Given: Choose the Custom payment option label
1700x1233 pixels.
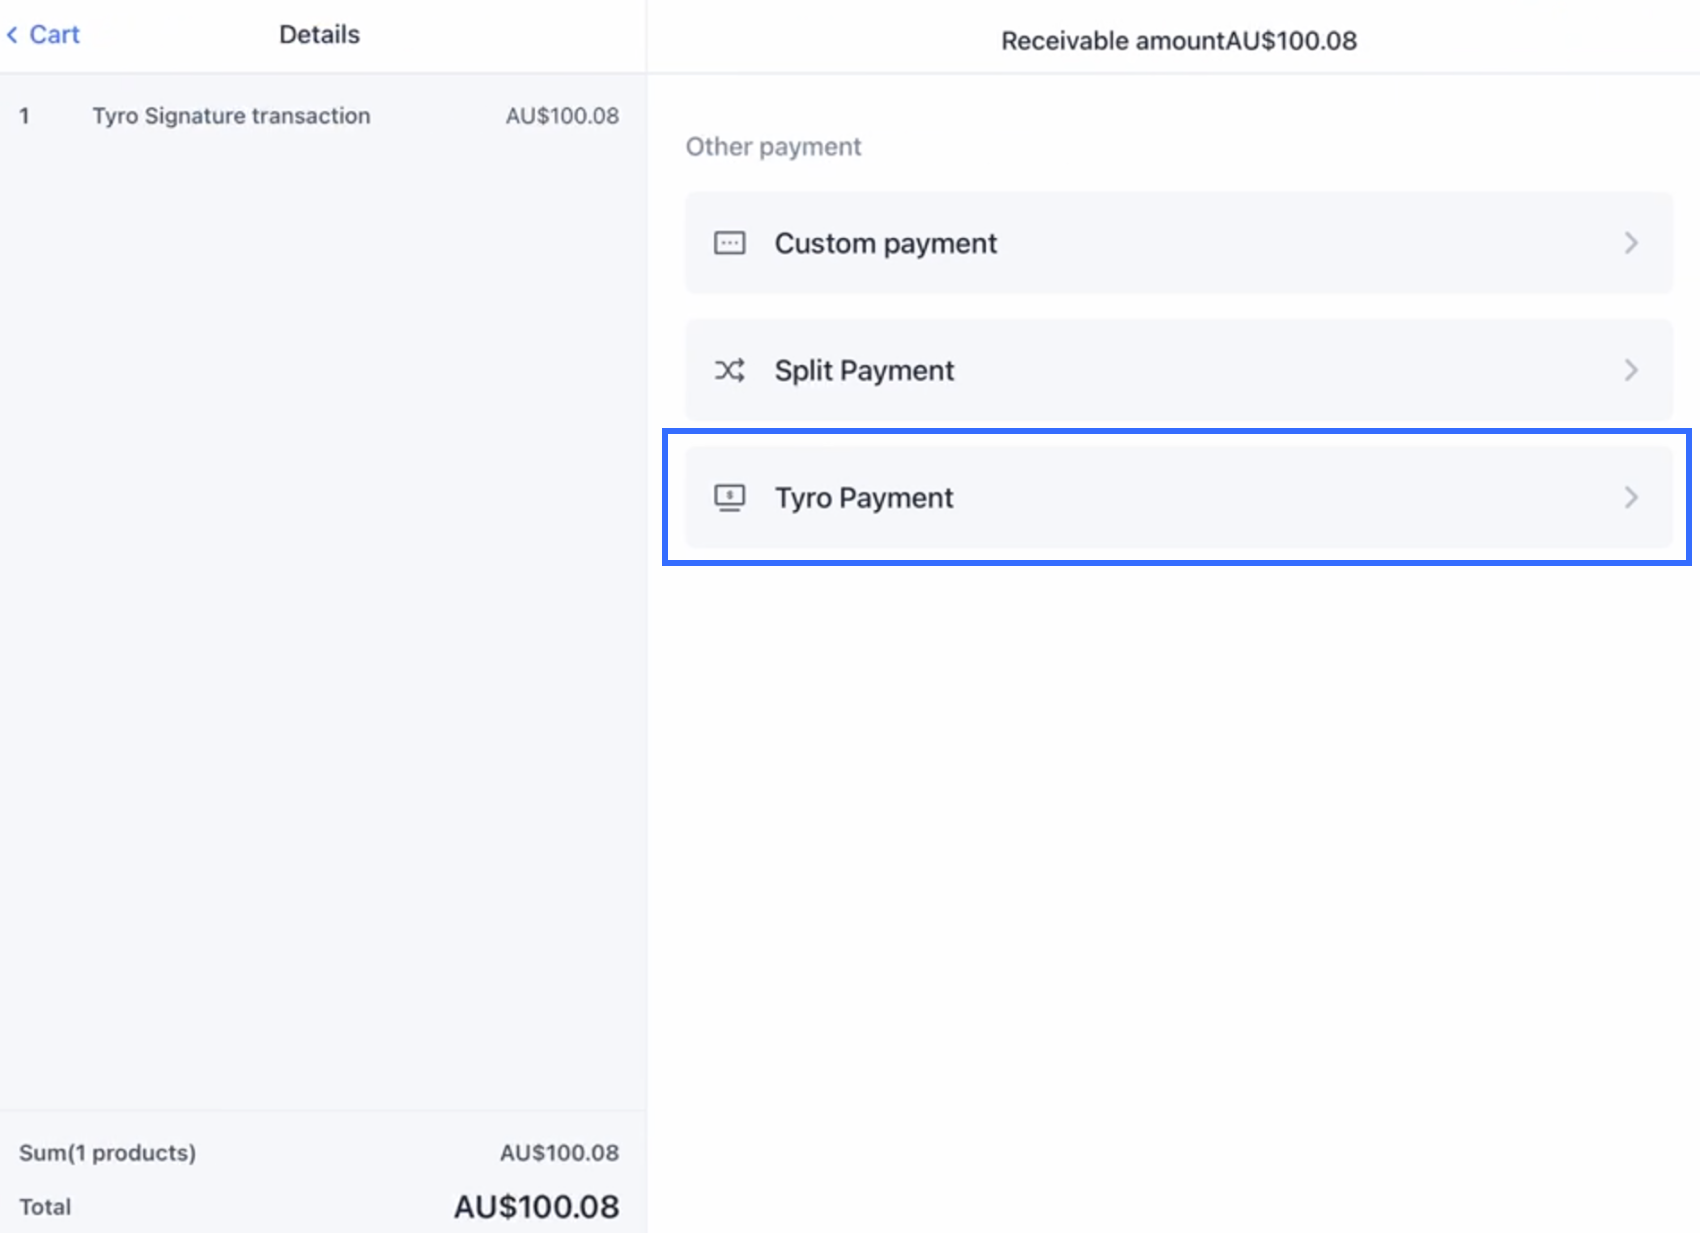Looking at the screenshot, I should (x=885, y=243).
